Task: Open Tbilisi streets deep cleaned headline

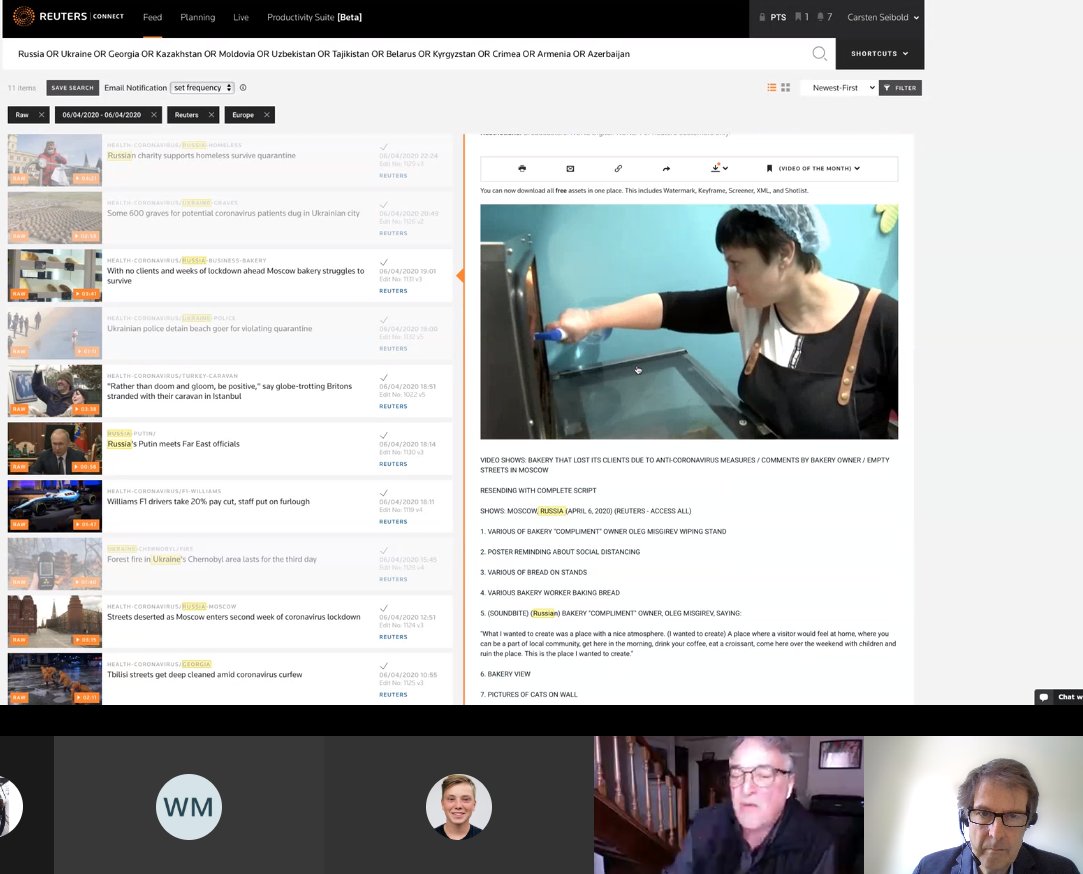Action: coord(204,674)
